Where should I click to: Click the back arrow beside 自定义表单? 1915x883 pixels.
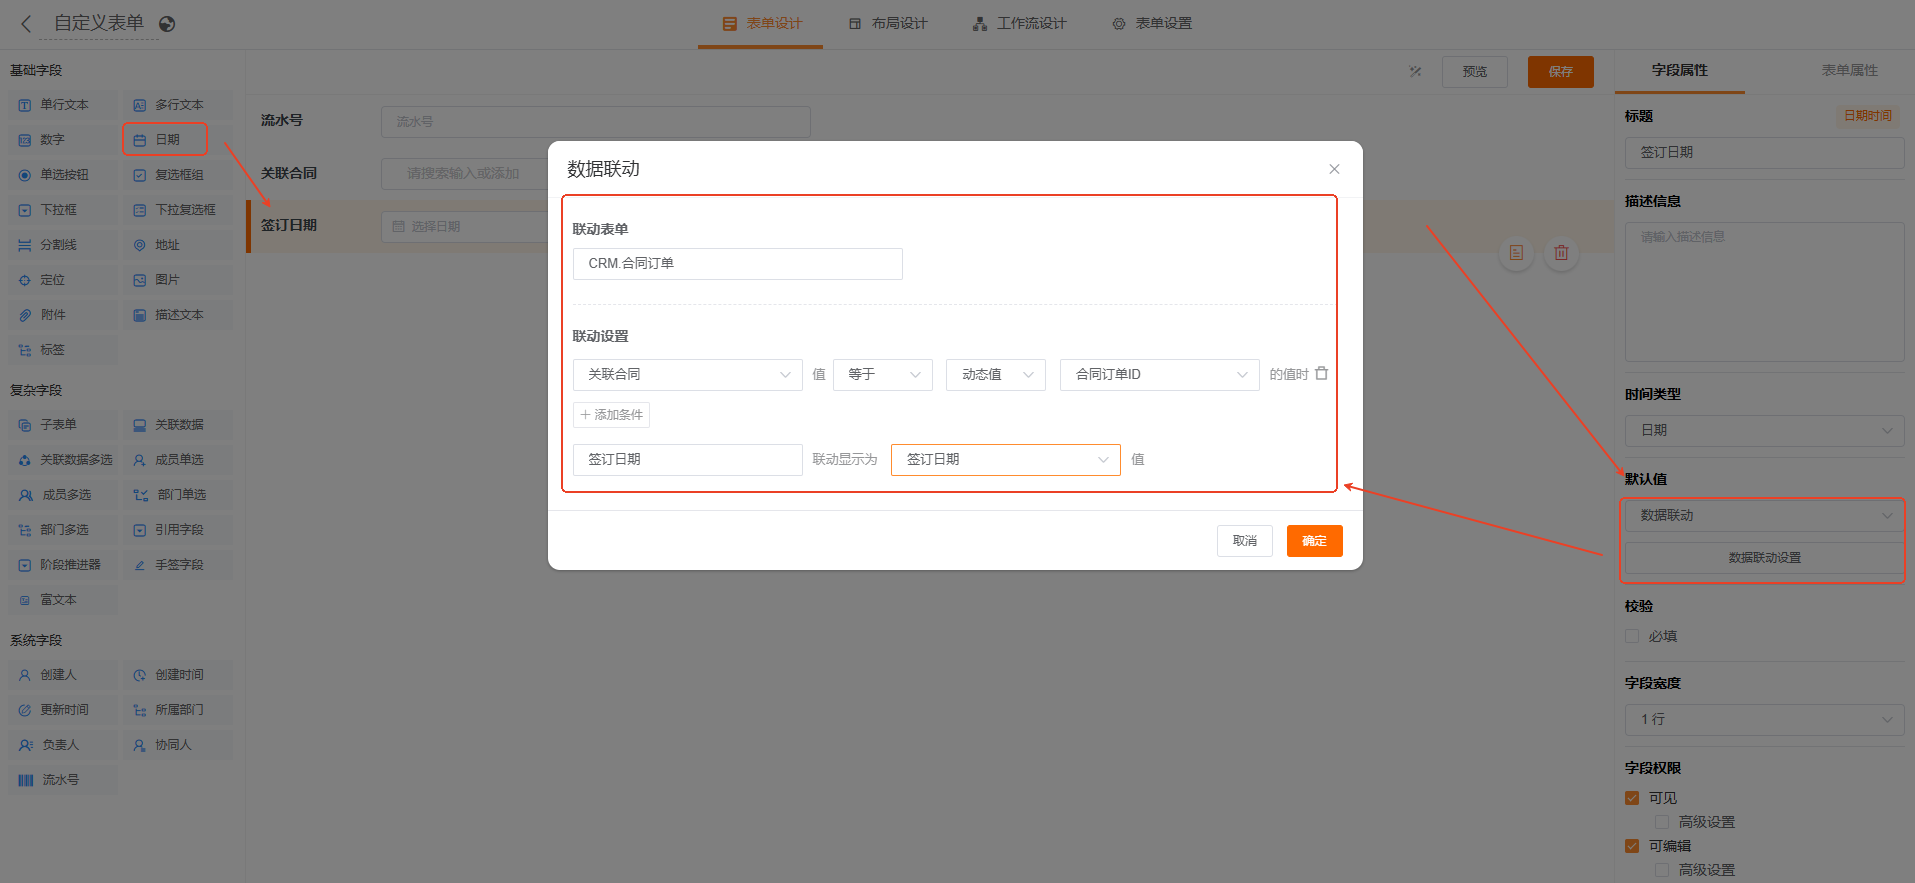pos(26,24)
